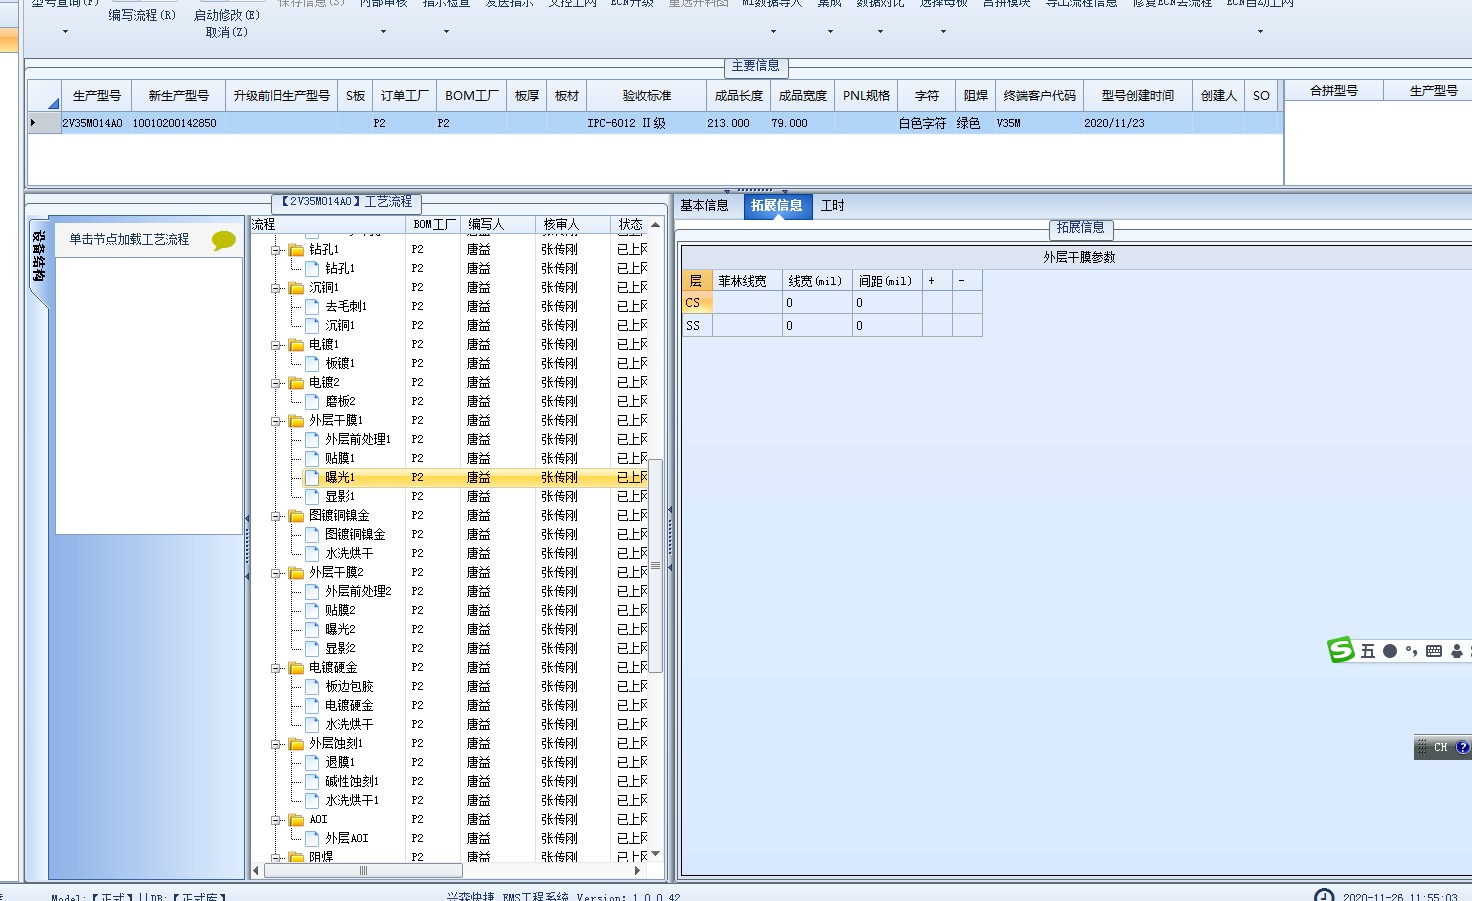Click the document icon next to 磨板2

[312, 401]
